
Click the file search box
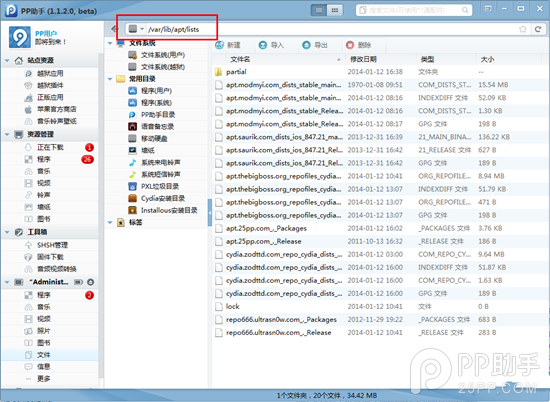[x=414, y=10]
